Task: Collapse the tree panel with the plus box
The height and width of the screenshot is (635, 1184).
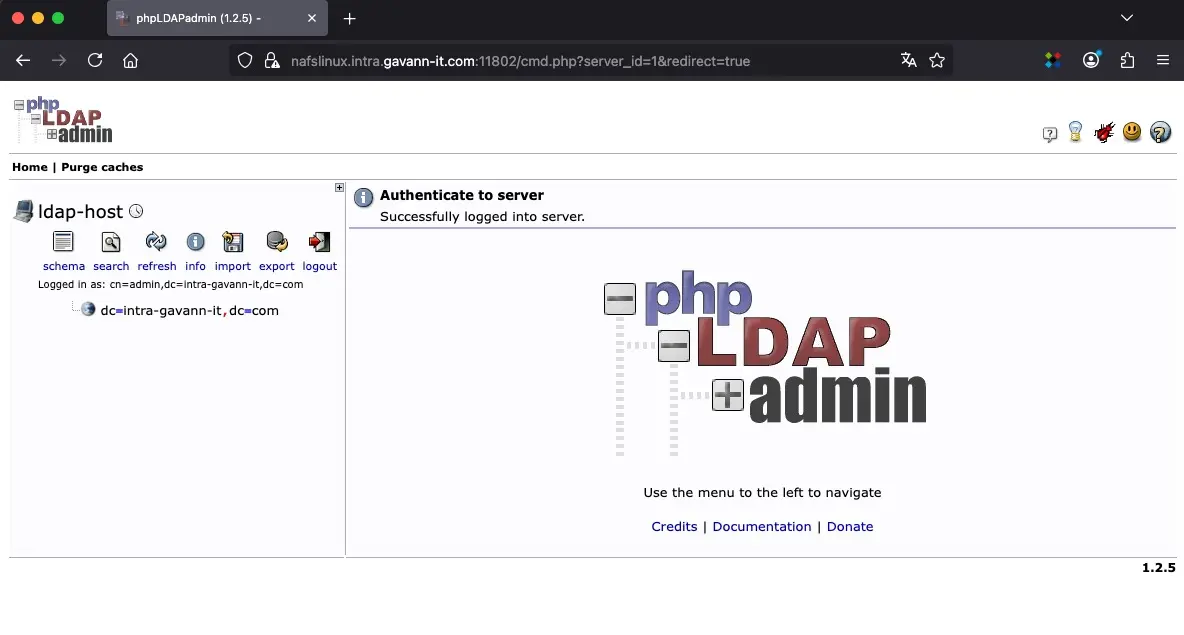Action: 339,187
